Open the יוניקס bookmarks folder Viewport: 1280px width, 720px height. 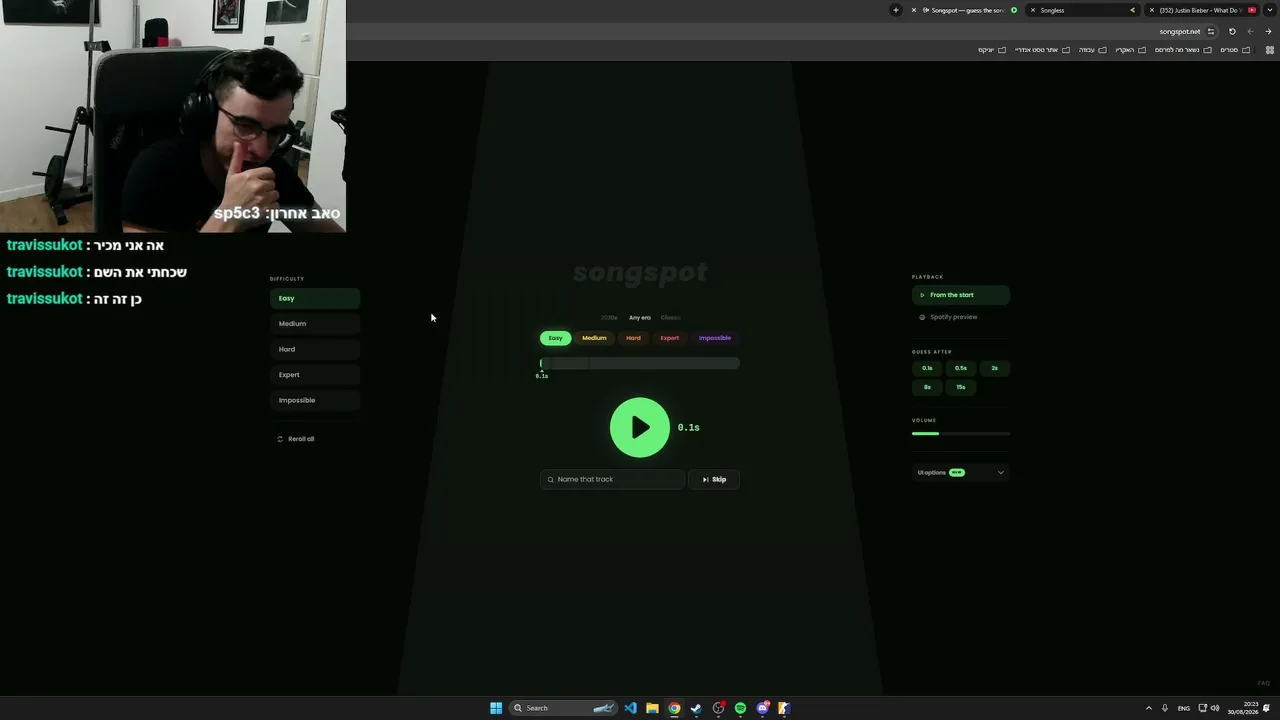coord(992,50)
